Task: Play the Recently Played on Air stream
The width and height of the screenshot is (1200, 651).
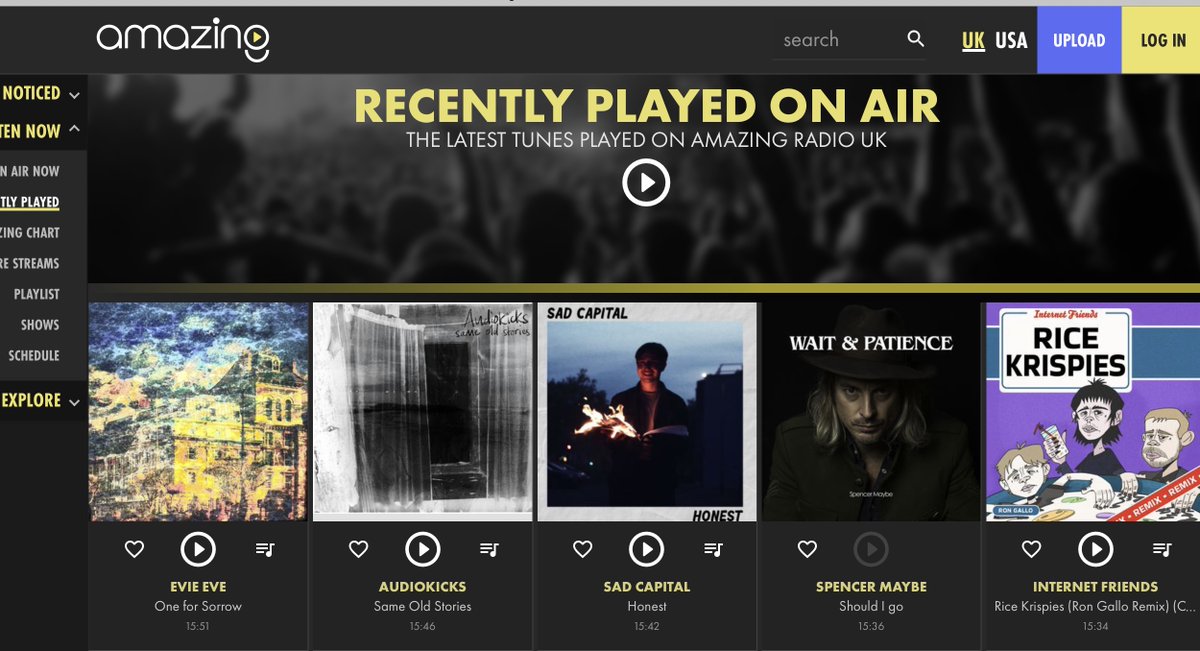Action: 646,183
